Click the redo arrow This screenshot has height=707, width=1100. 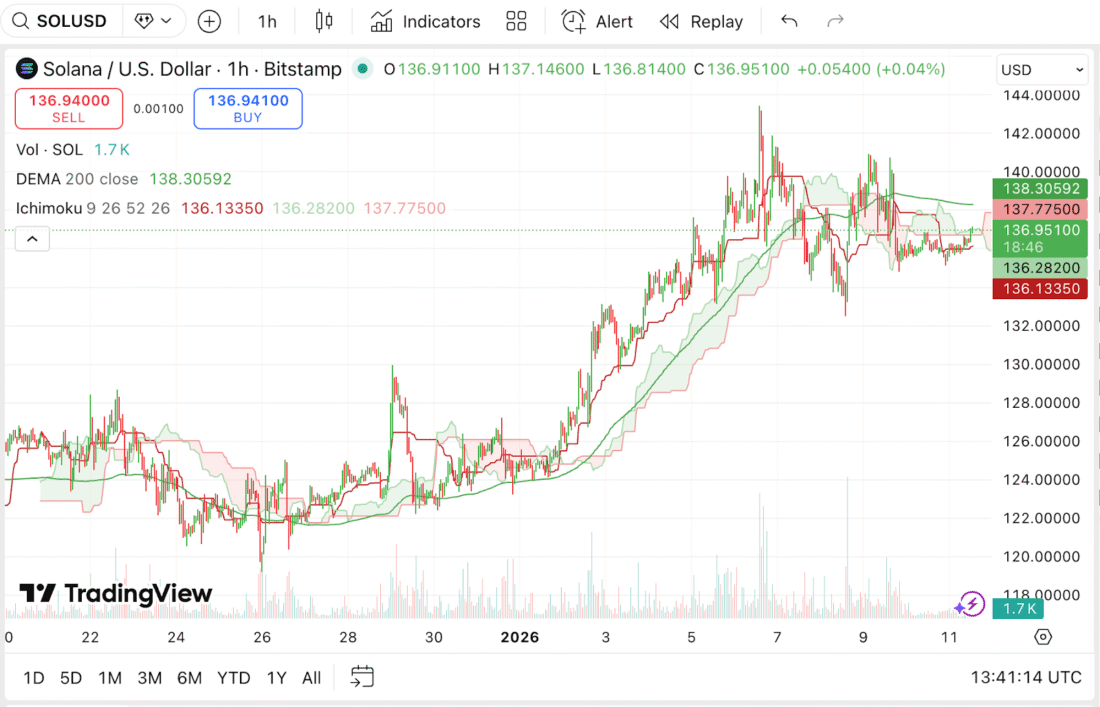coord(835,21)
